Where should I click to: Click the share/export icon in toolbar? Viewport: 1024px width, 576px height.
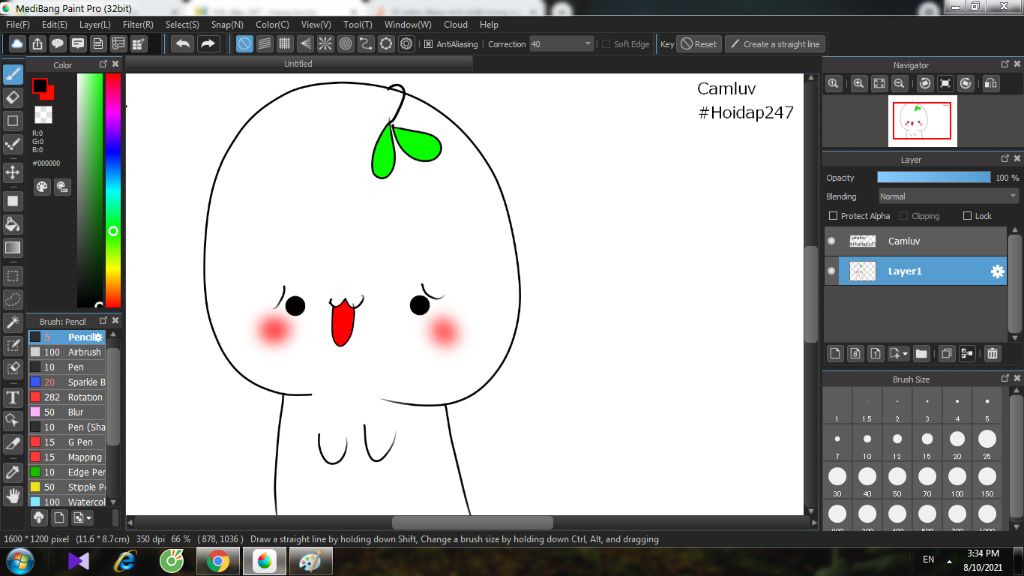[x=37, y=44]
